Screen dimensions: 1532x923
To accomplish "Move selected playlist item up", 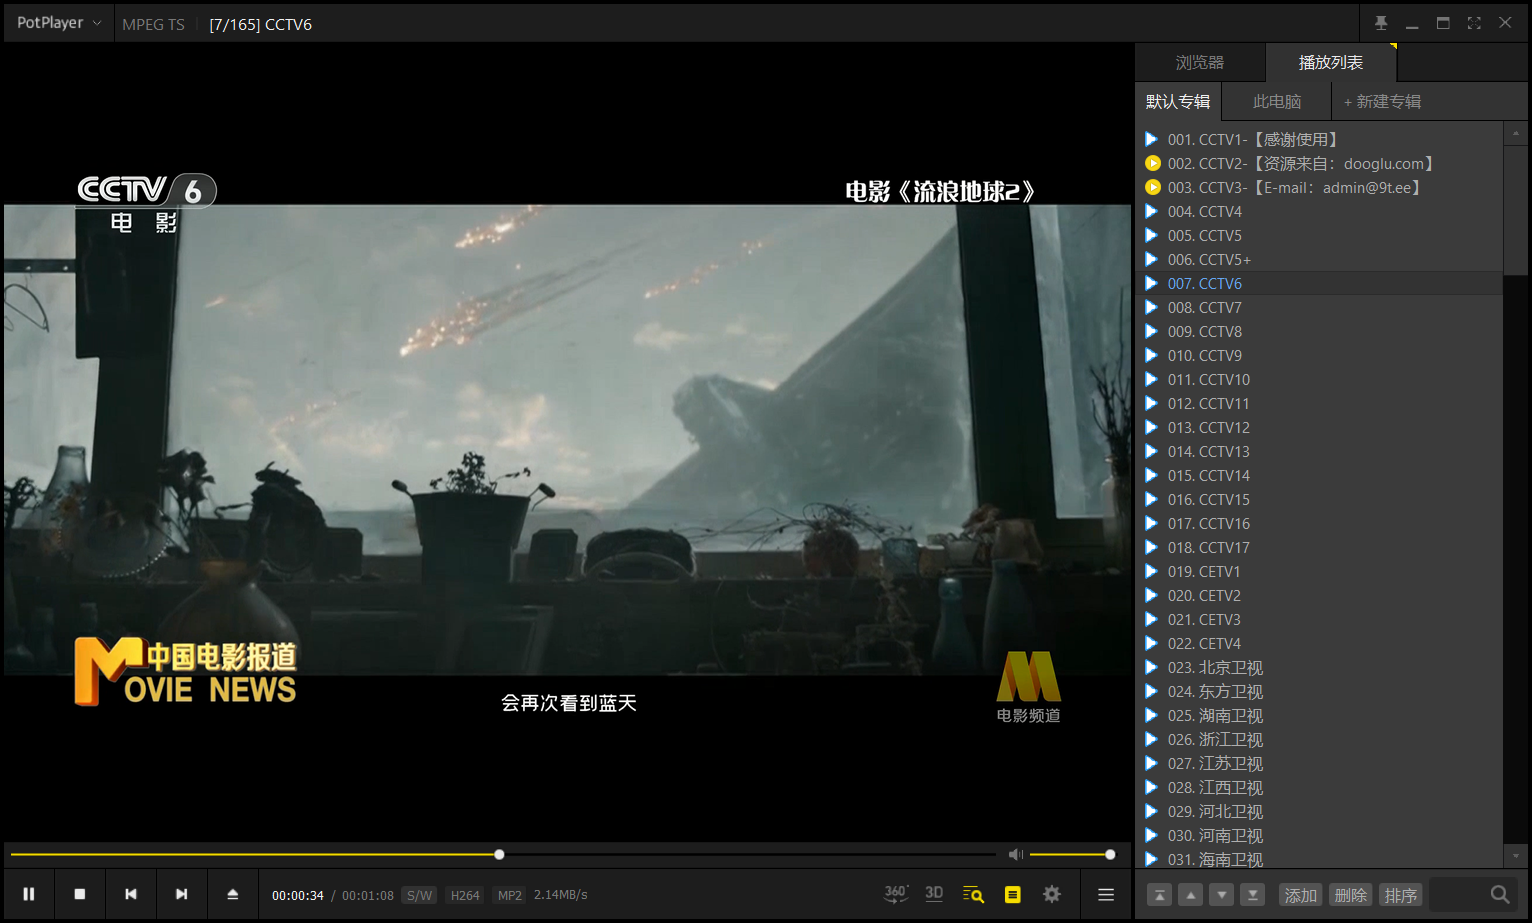I will [x=1190, y=895].
